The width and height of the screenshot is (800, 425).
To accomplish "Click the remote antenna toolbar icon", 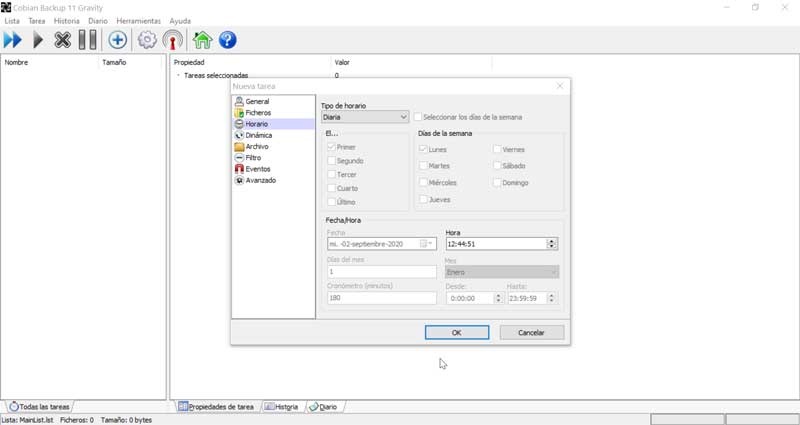I will pos(172,40).
